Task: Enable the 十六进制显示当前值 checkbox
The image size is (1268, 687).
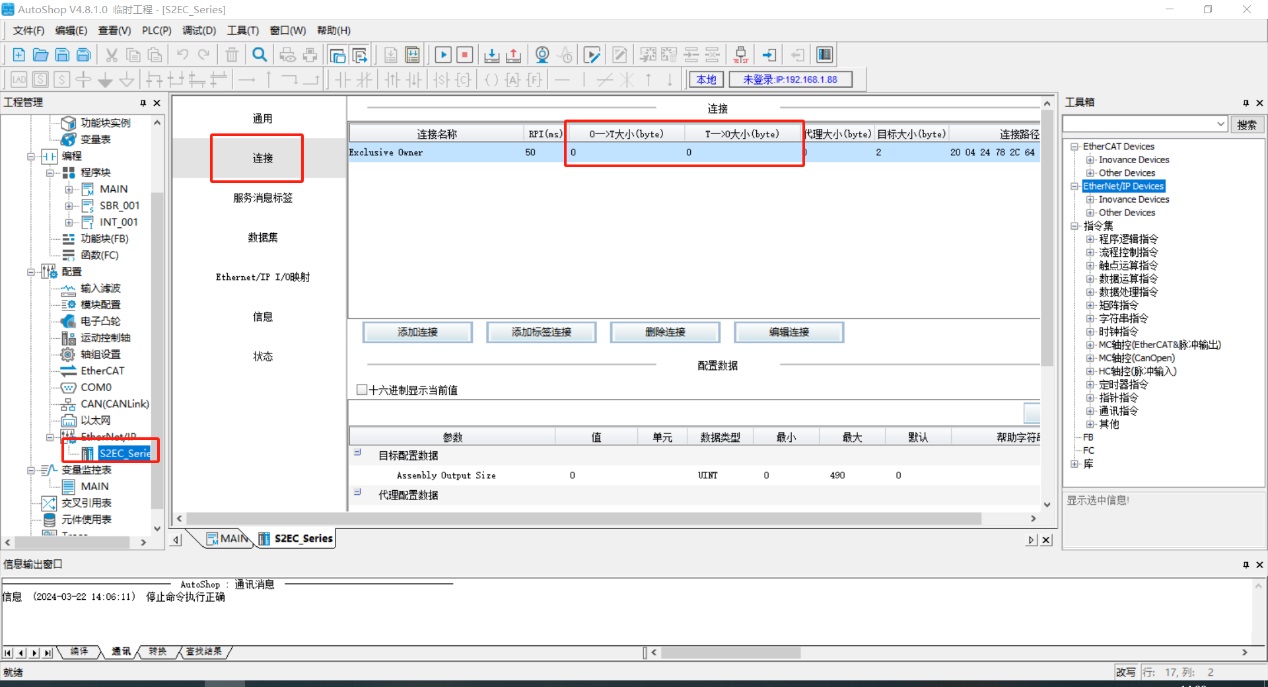Action: pyautogui.click(x=362, y=390)
